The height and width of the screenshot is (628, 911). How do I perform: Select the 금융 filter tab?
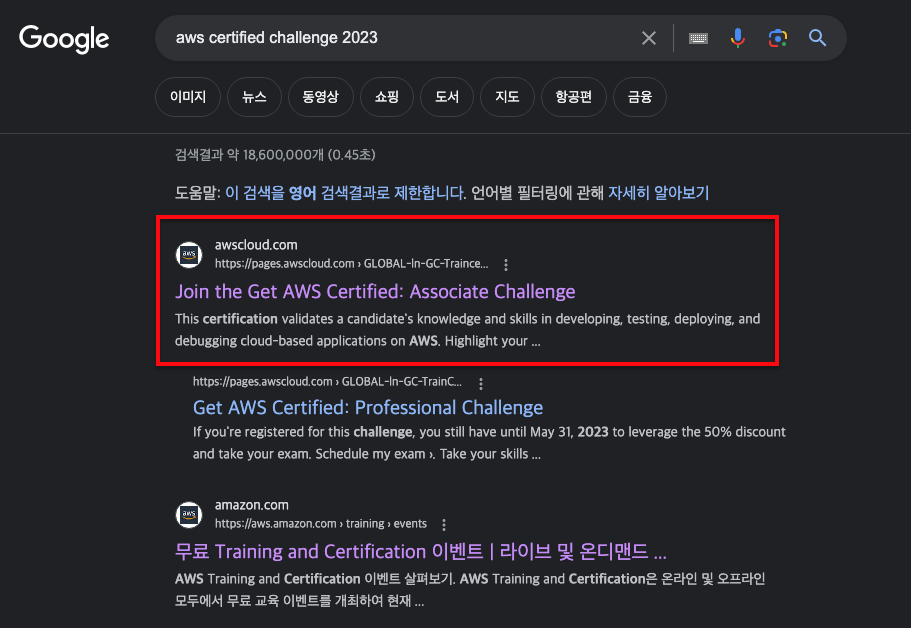pyautogui.click(x=640, y=97)
